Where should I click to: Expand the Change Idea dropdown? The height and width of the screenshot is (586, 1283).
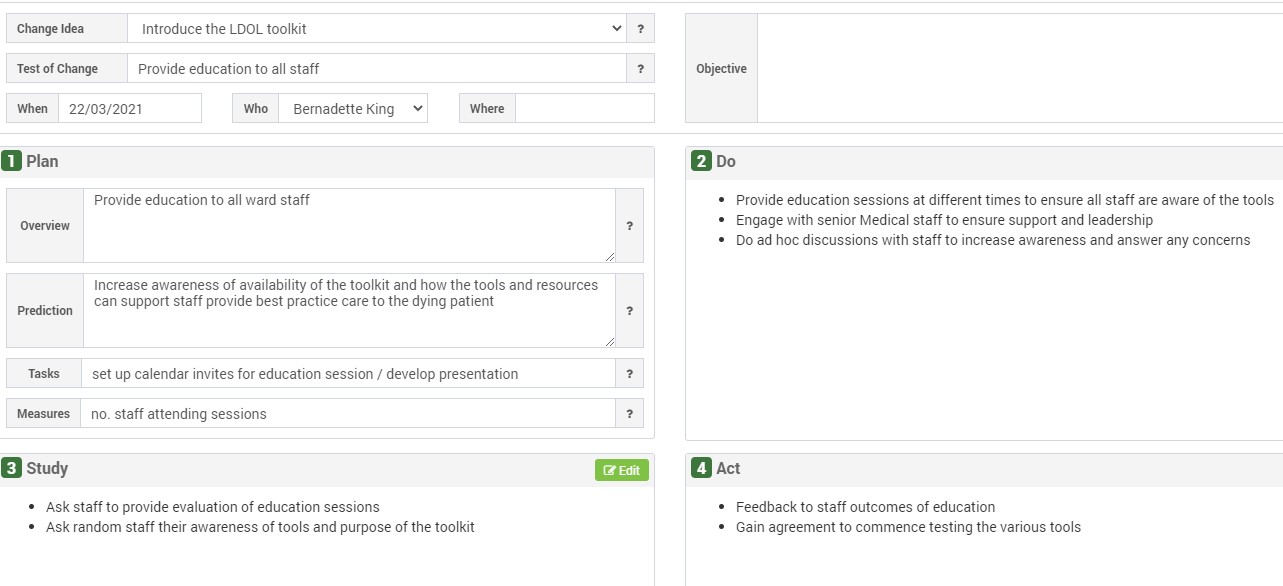(377, 29)
